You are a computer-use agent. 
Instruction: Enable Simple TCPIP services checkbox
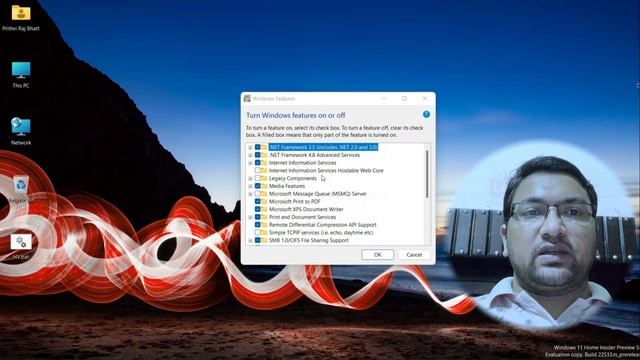(258, 232)
